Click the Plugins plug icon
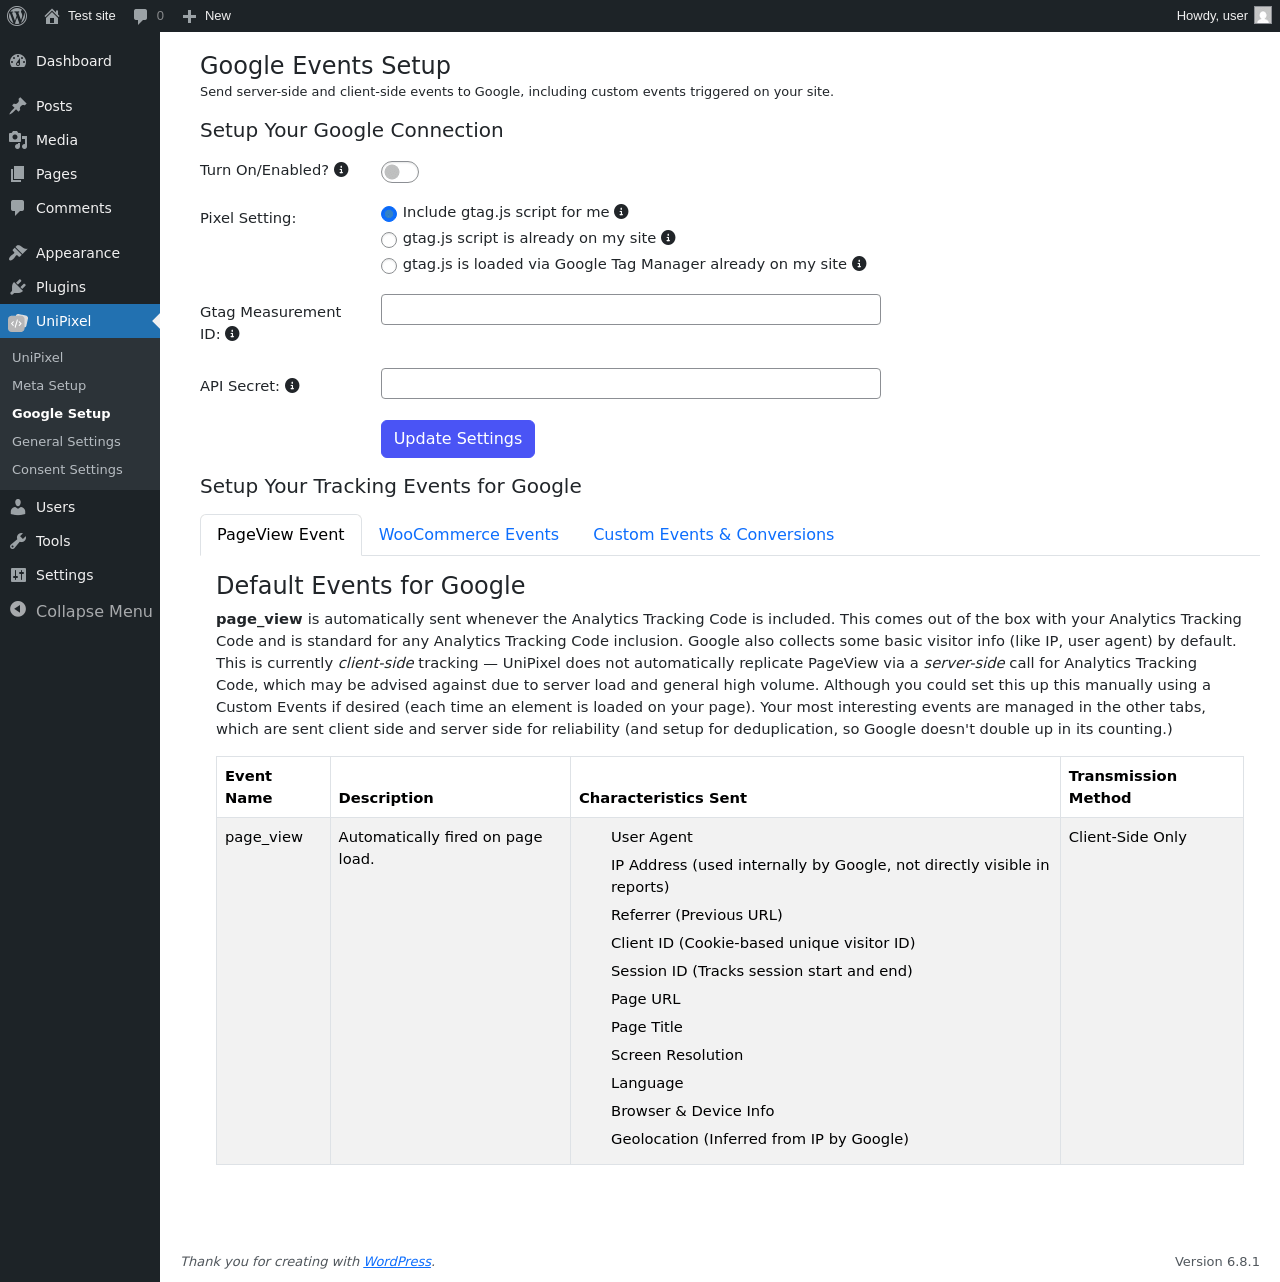1280x1282 pixels. pos(18,287)
